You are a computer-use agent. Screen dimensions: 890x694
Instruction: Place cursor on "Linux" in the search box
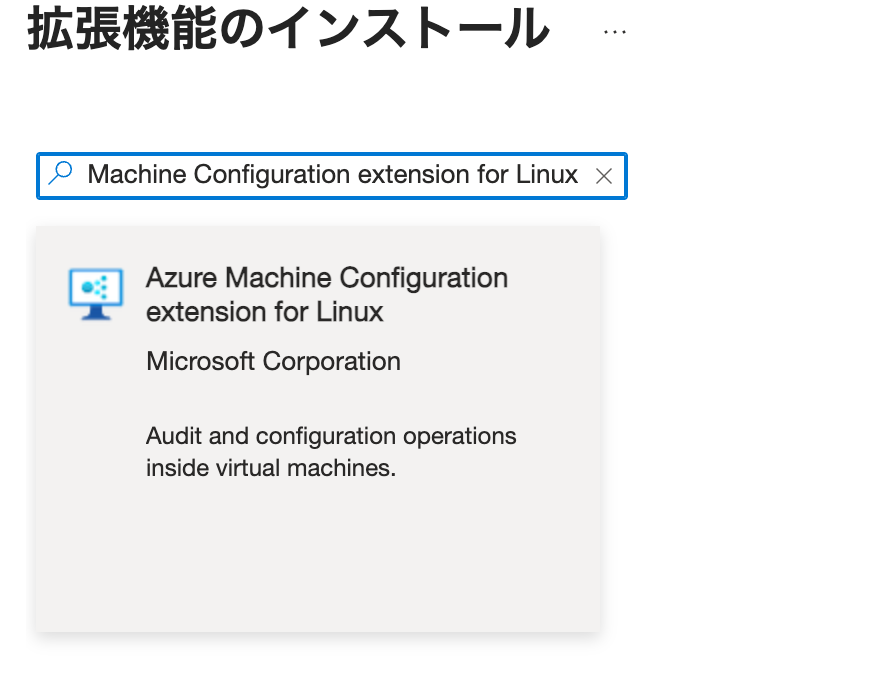coord(547,175)
